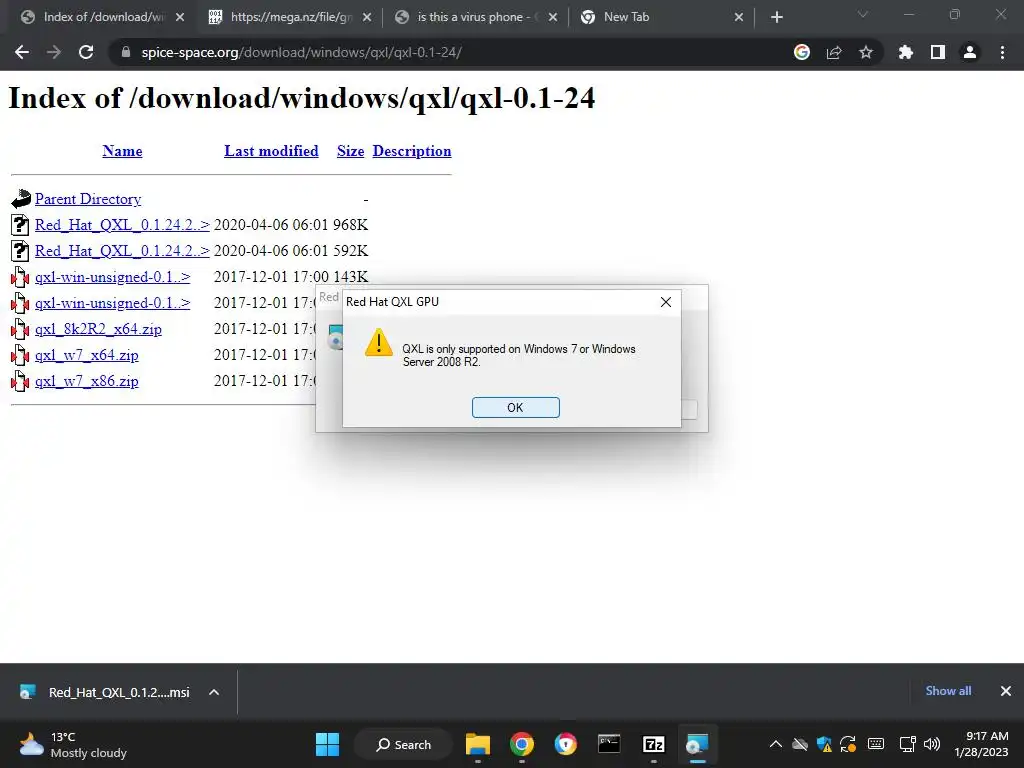Viewport: 1024px width, 768px height.
Task: Click the site security padlock icon
Action: pos(125,52)
